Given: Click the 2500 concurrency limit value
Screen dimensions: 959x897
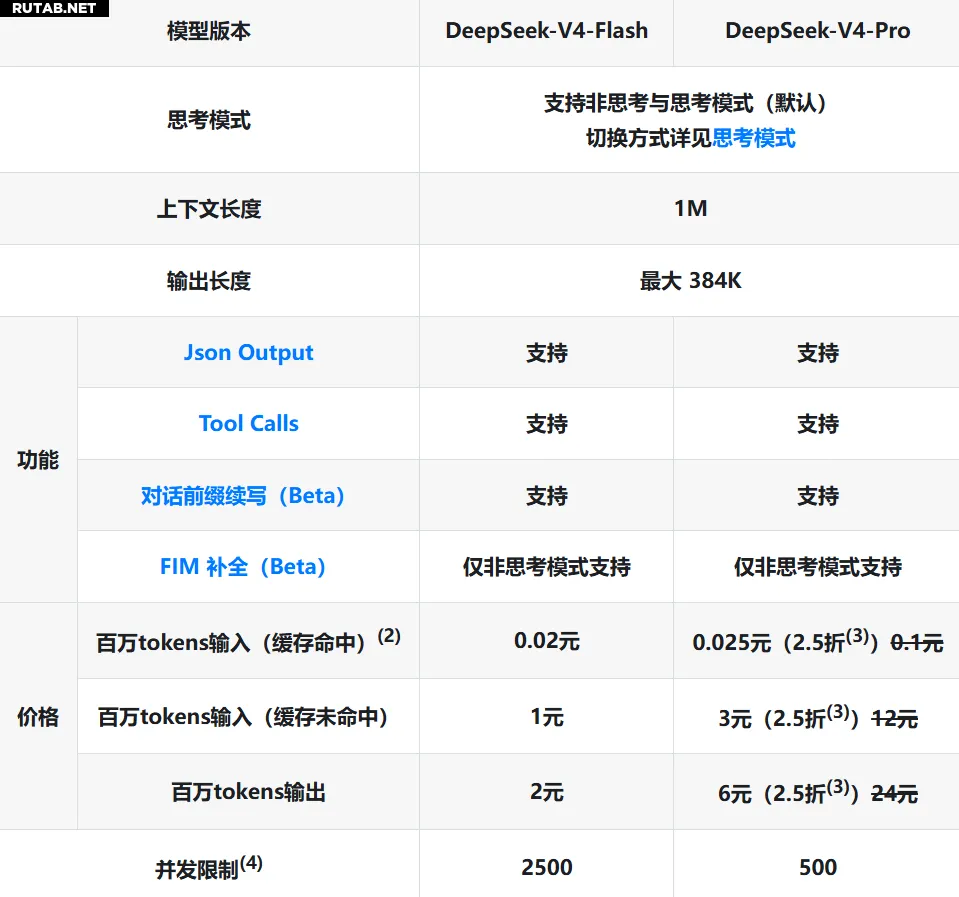Looking at the screenshot, I should click(x=547, y=867).
